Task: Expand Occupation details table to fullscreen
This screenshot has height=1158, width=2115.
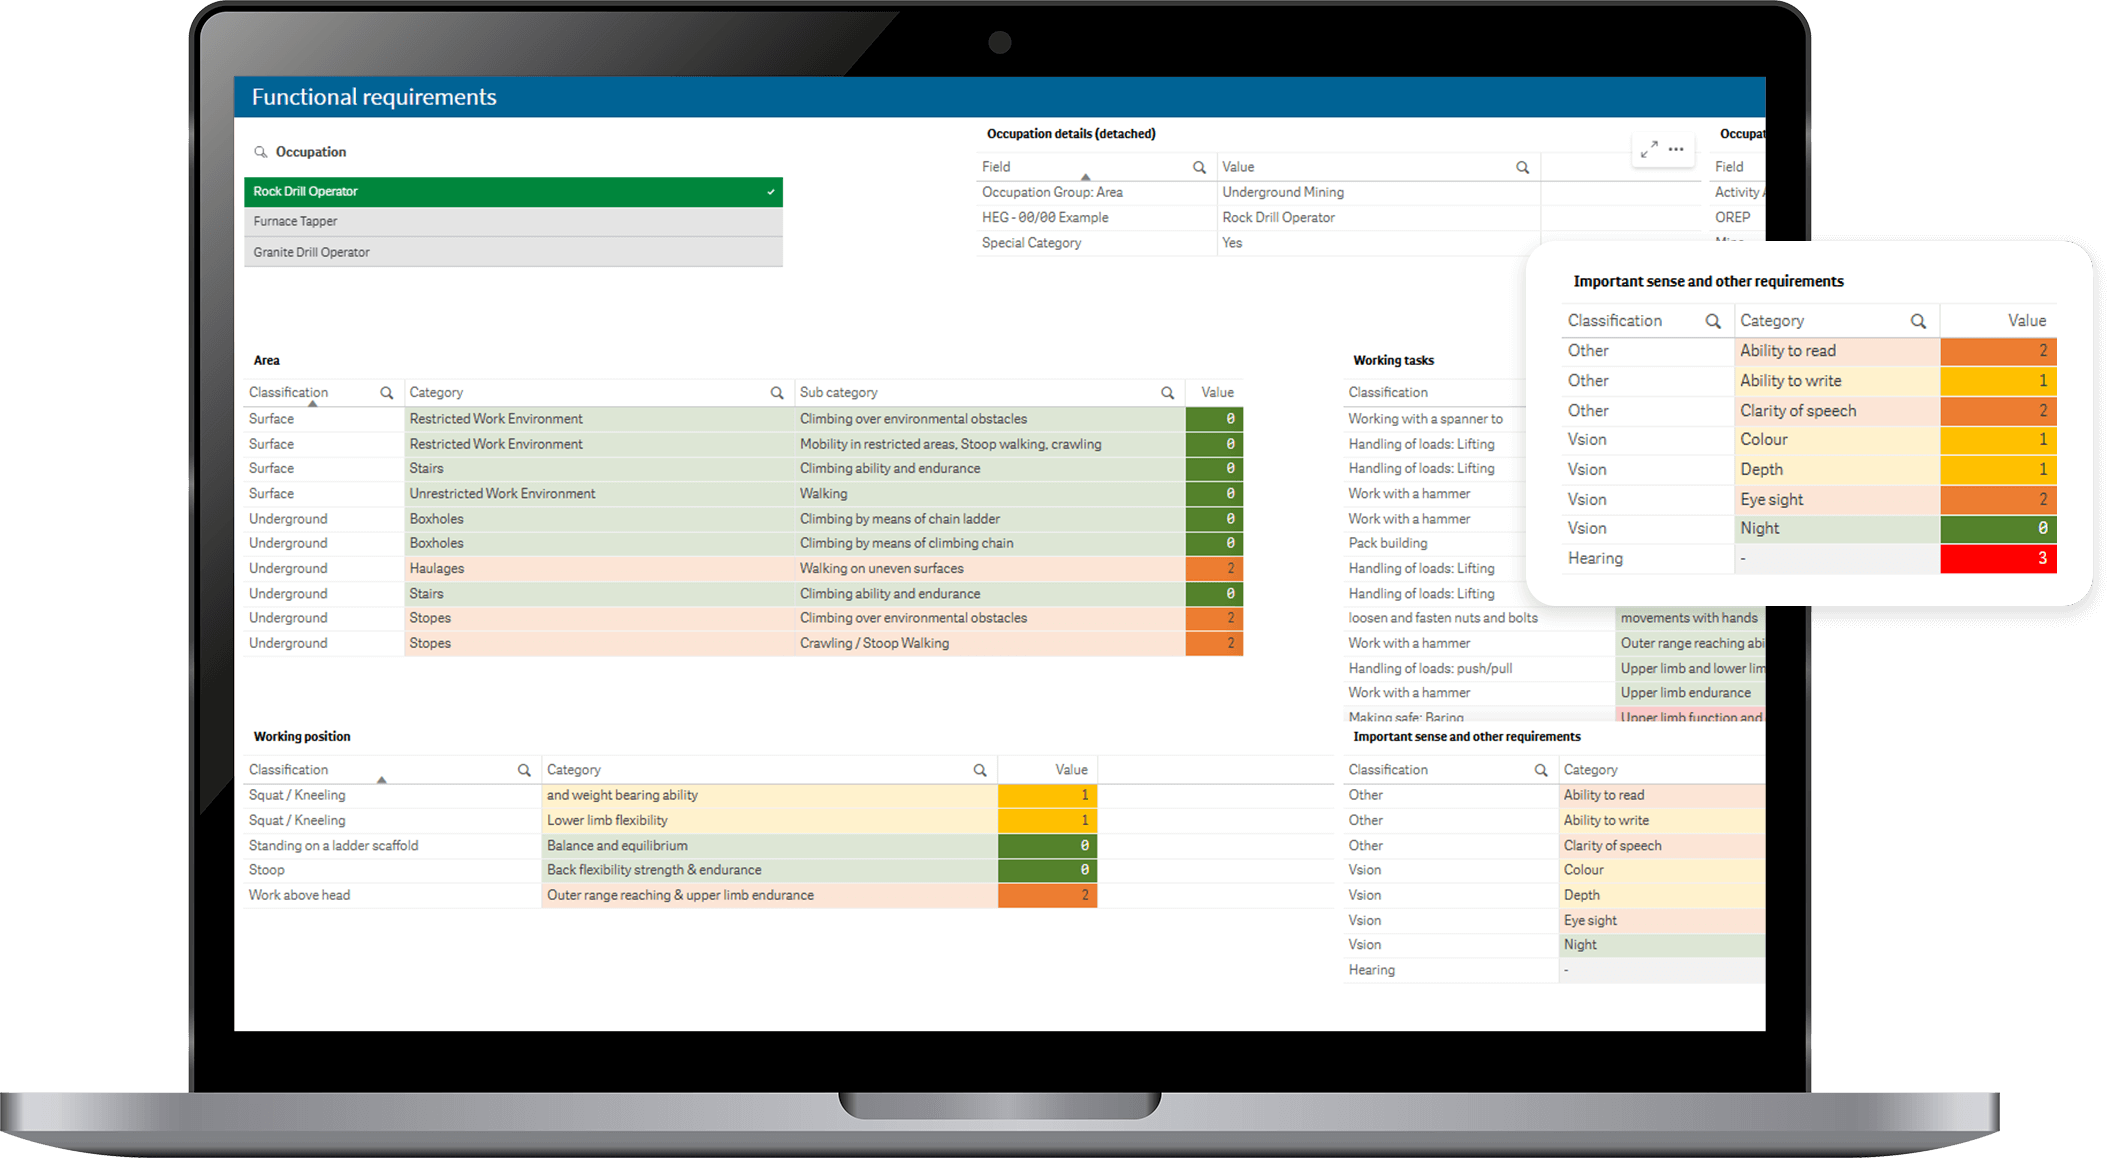Action: [1649, 149]
